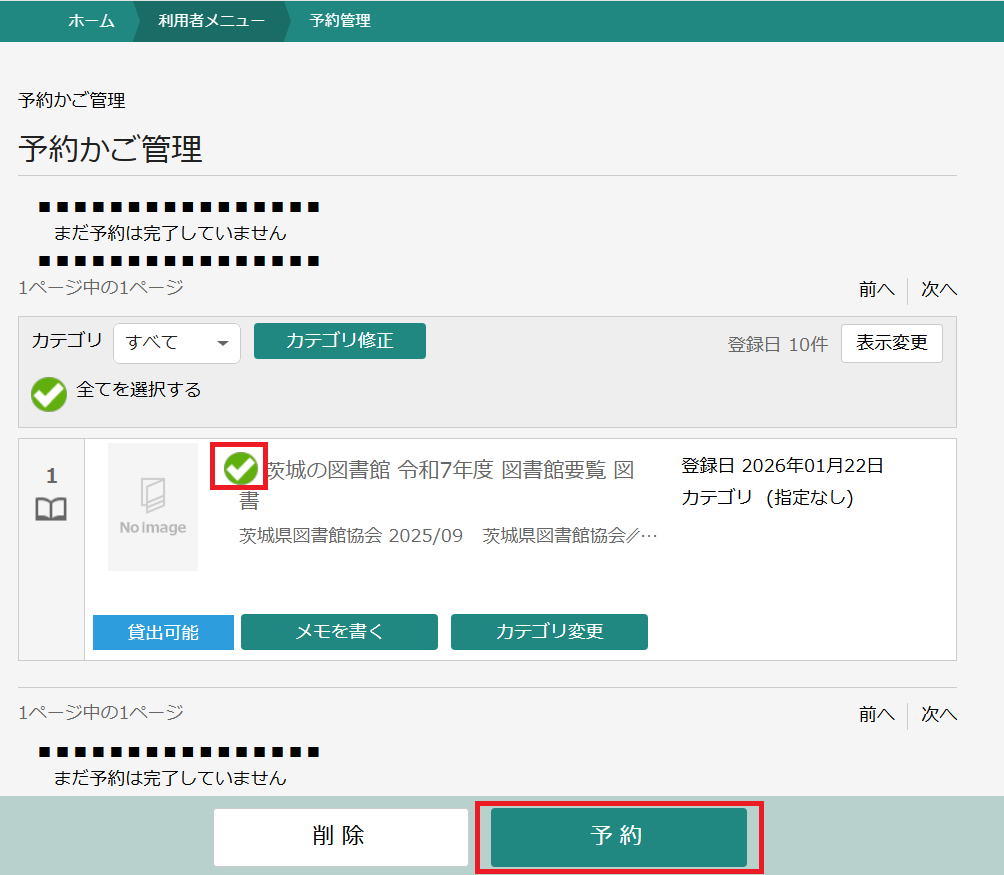1004x875 pixels.
Task: Open the カテゴリ dropdown showing すべて
Action: click(x=177, y=343)
